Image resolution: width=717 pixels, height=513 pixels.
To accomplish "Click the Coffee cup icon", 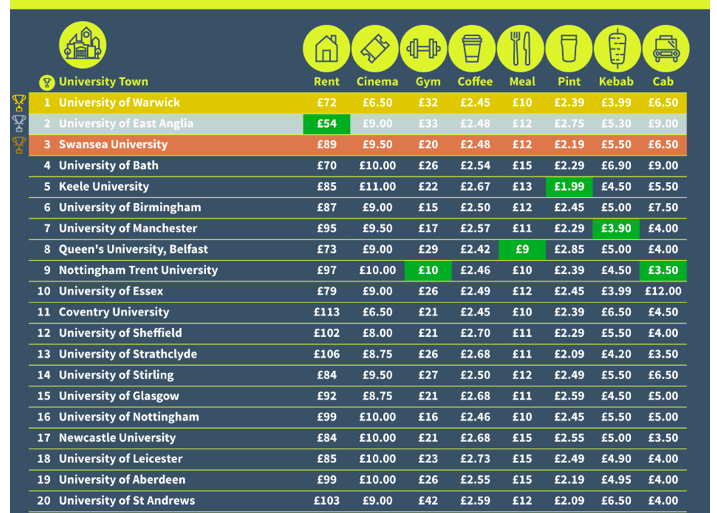I will (473, 48).
